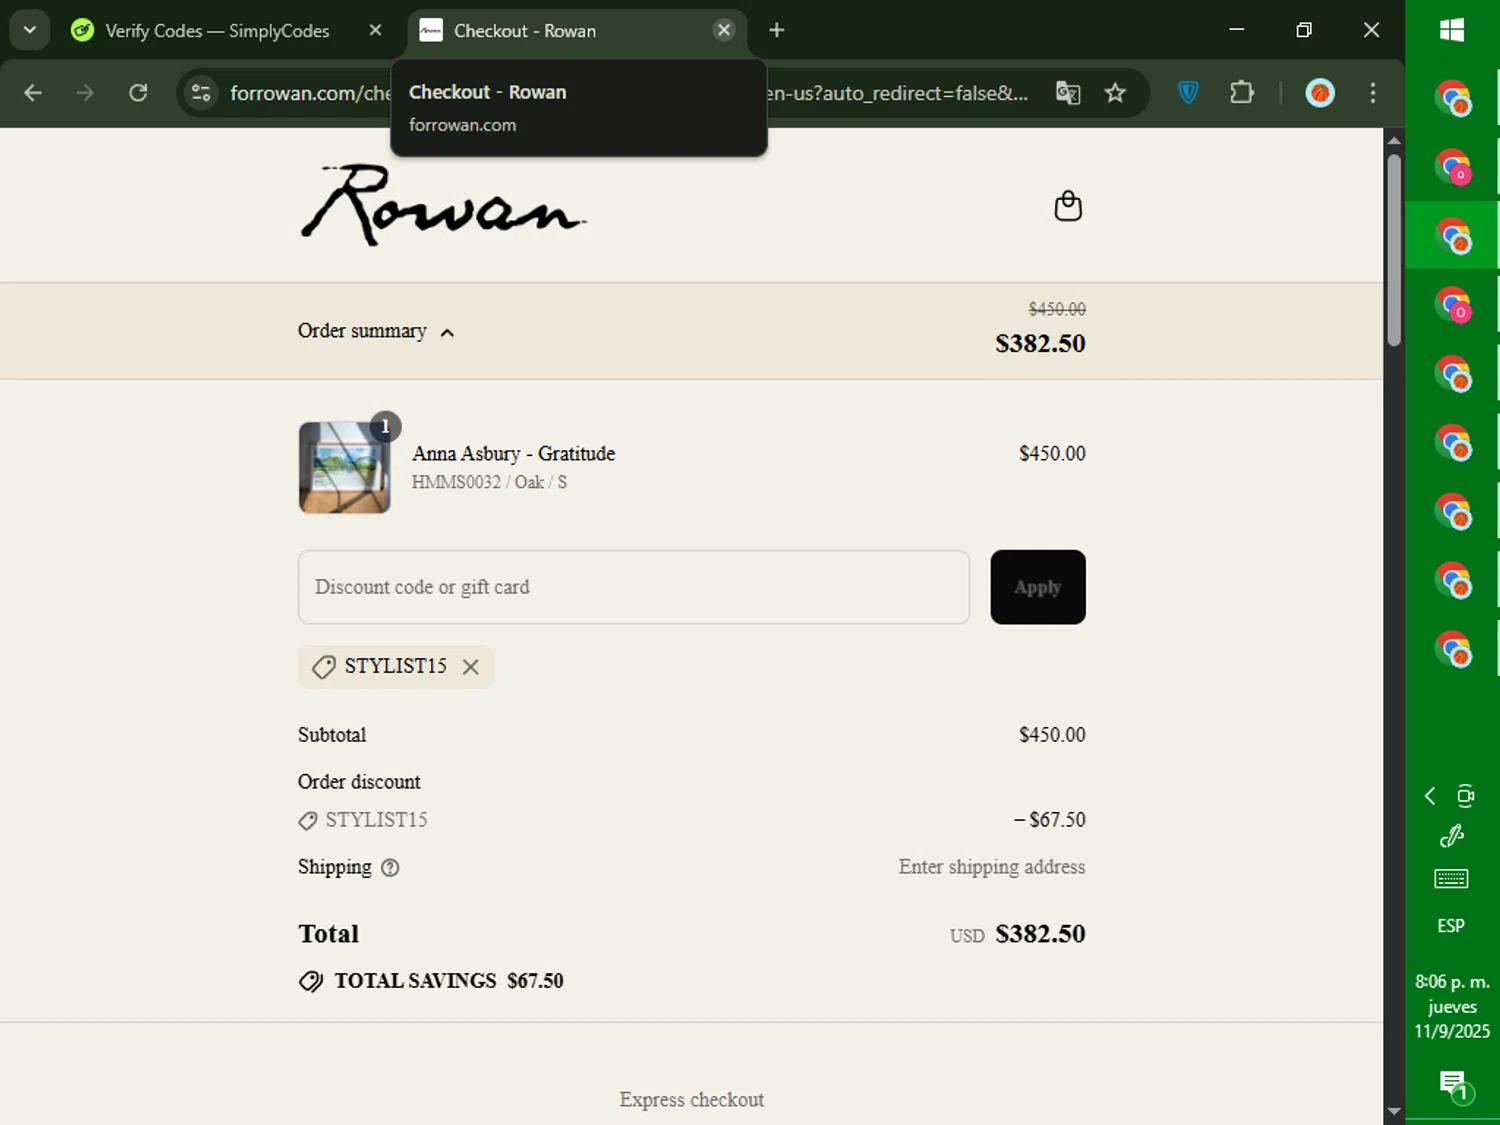1500x1125 pixels.
Task: Open the Chrome profile avatar
Action: (1320, 93)
